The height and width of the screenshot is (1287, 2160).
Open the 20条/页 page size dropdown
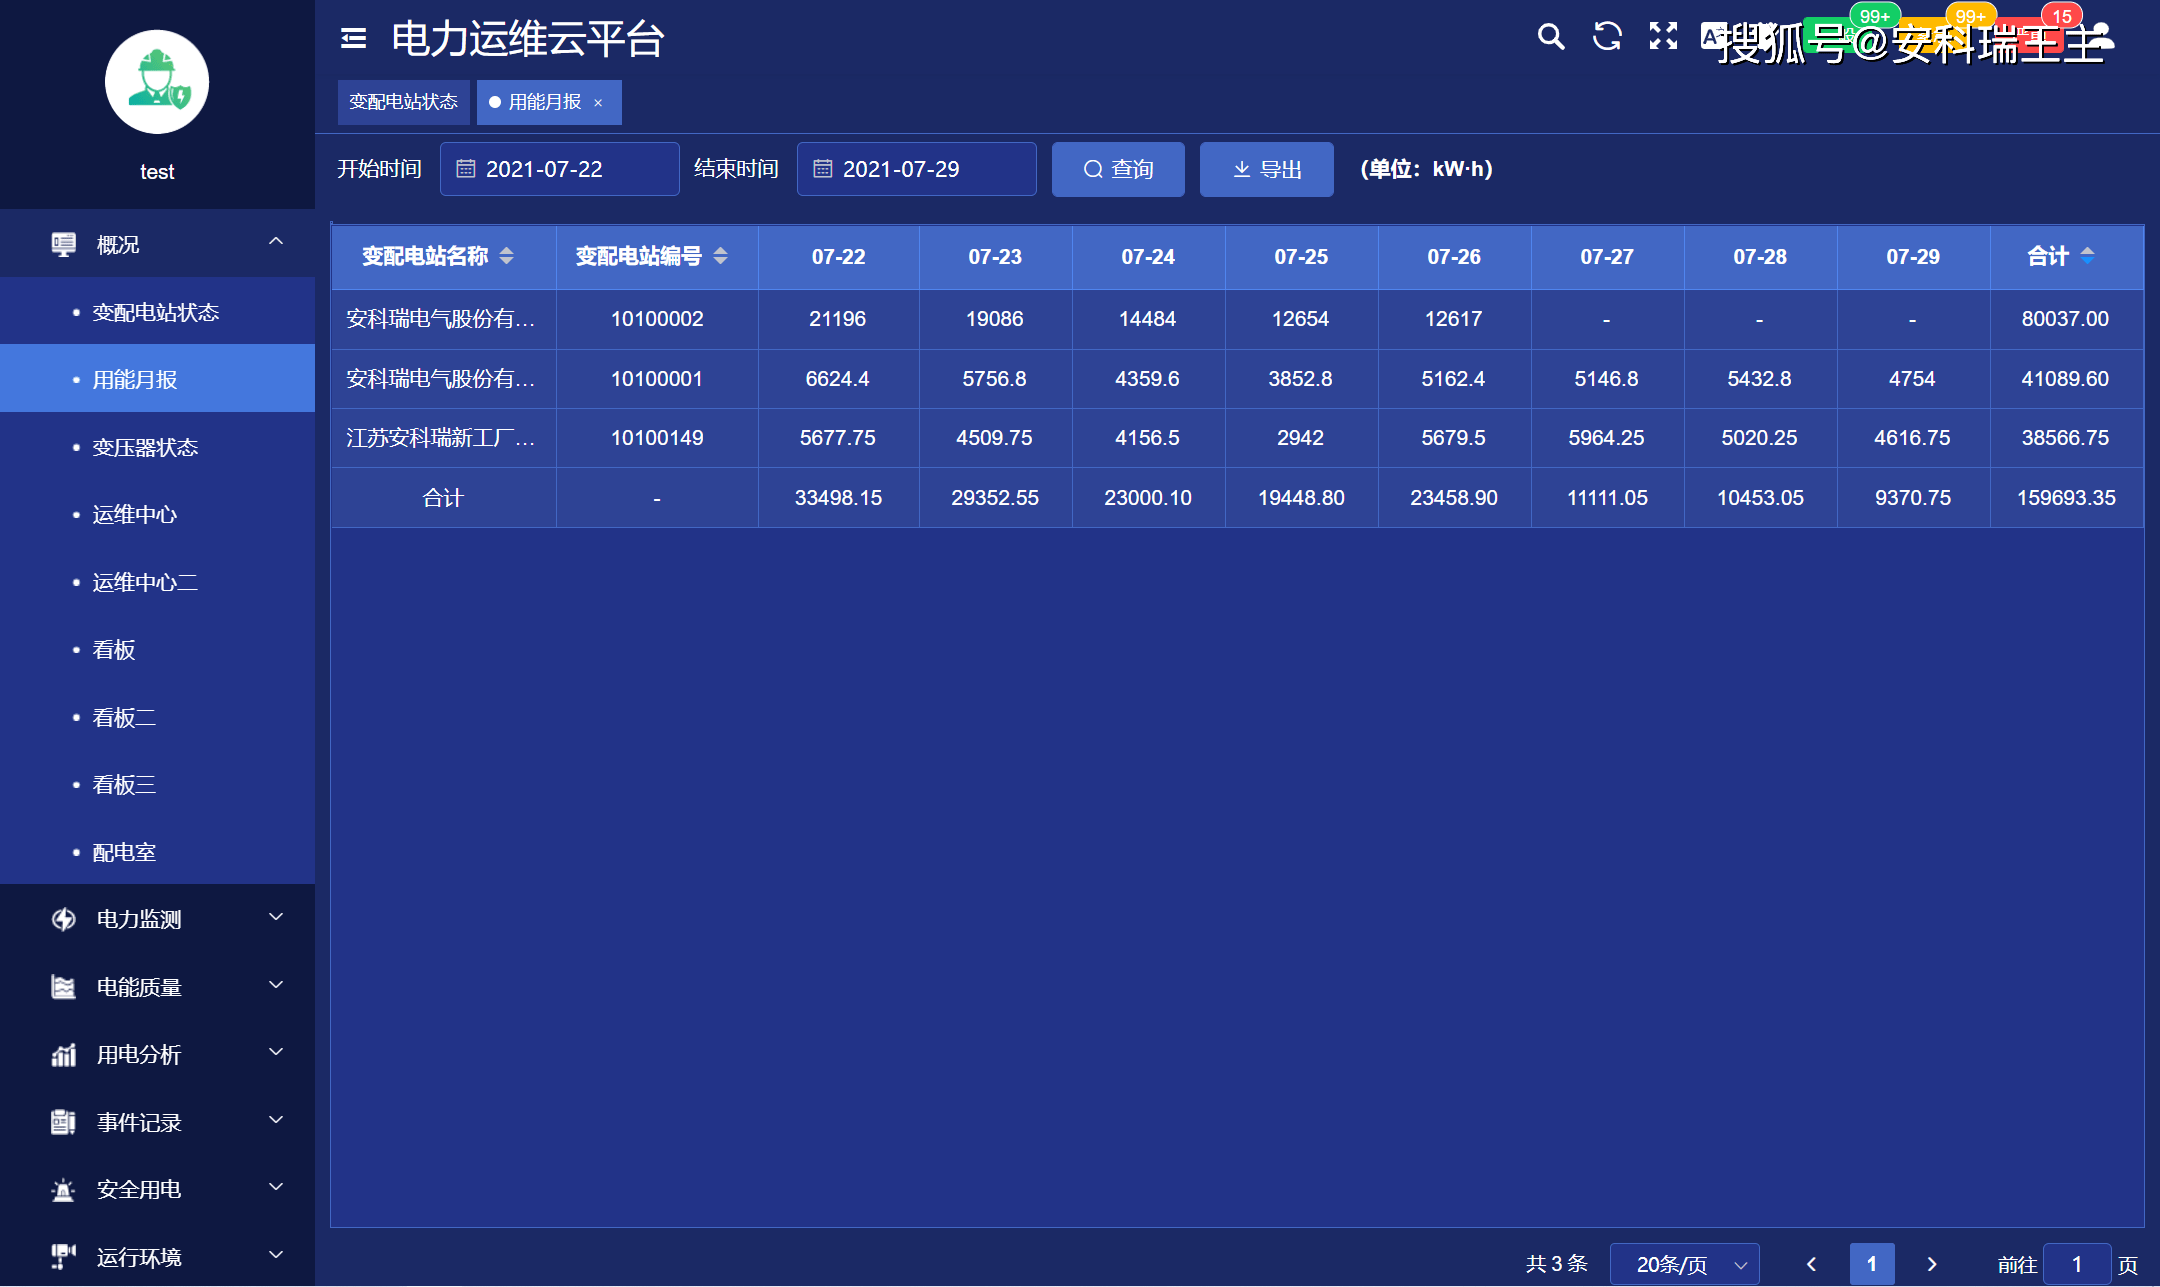pyautogui.click(x=1685, y=1264)
